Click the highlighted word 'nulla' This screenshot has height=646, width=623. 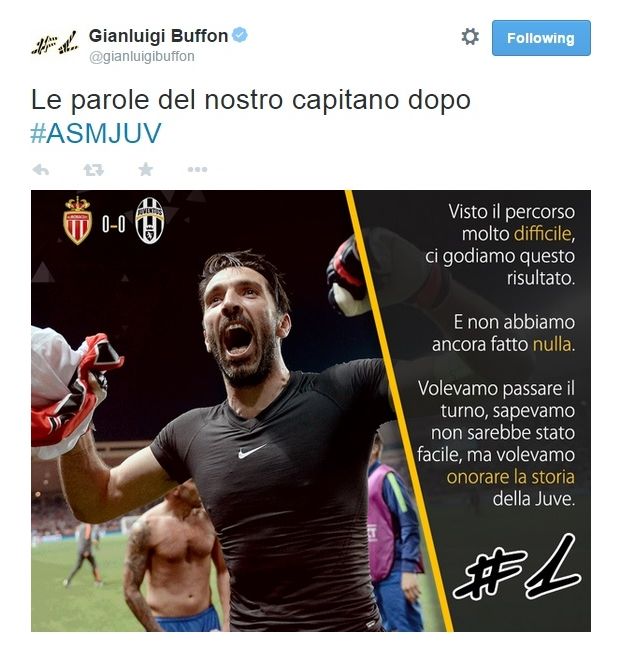pyautogui.click(x=552, y=344)
